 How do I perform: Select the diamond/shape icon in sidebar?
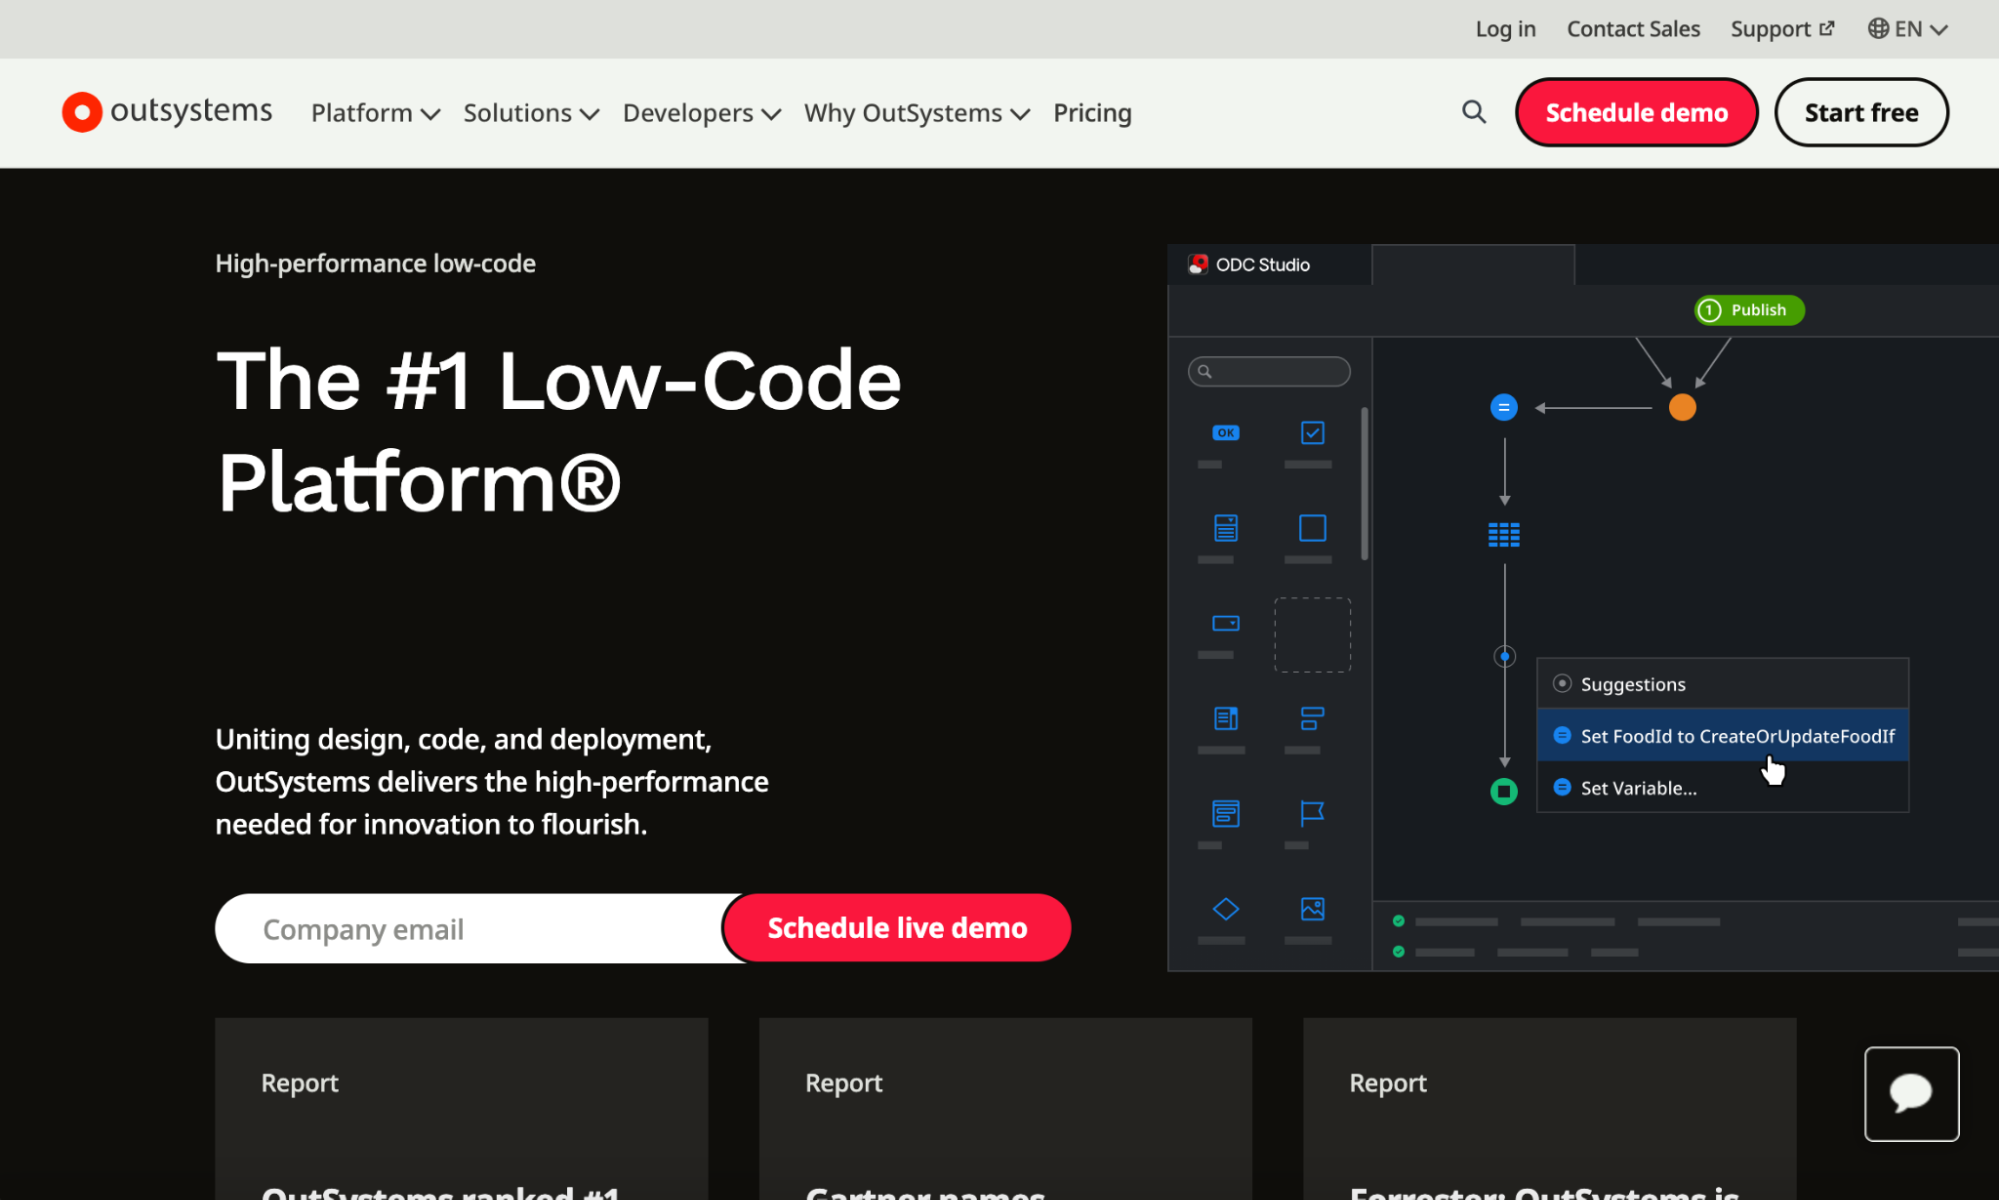tap(1225, 909)
